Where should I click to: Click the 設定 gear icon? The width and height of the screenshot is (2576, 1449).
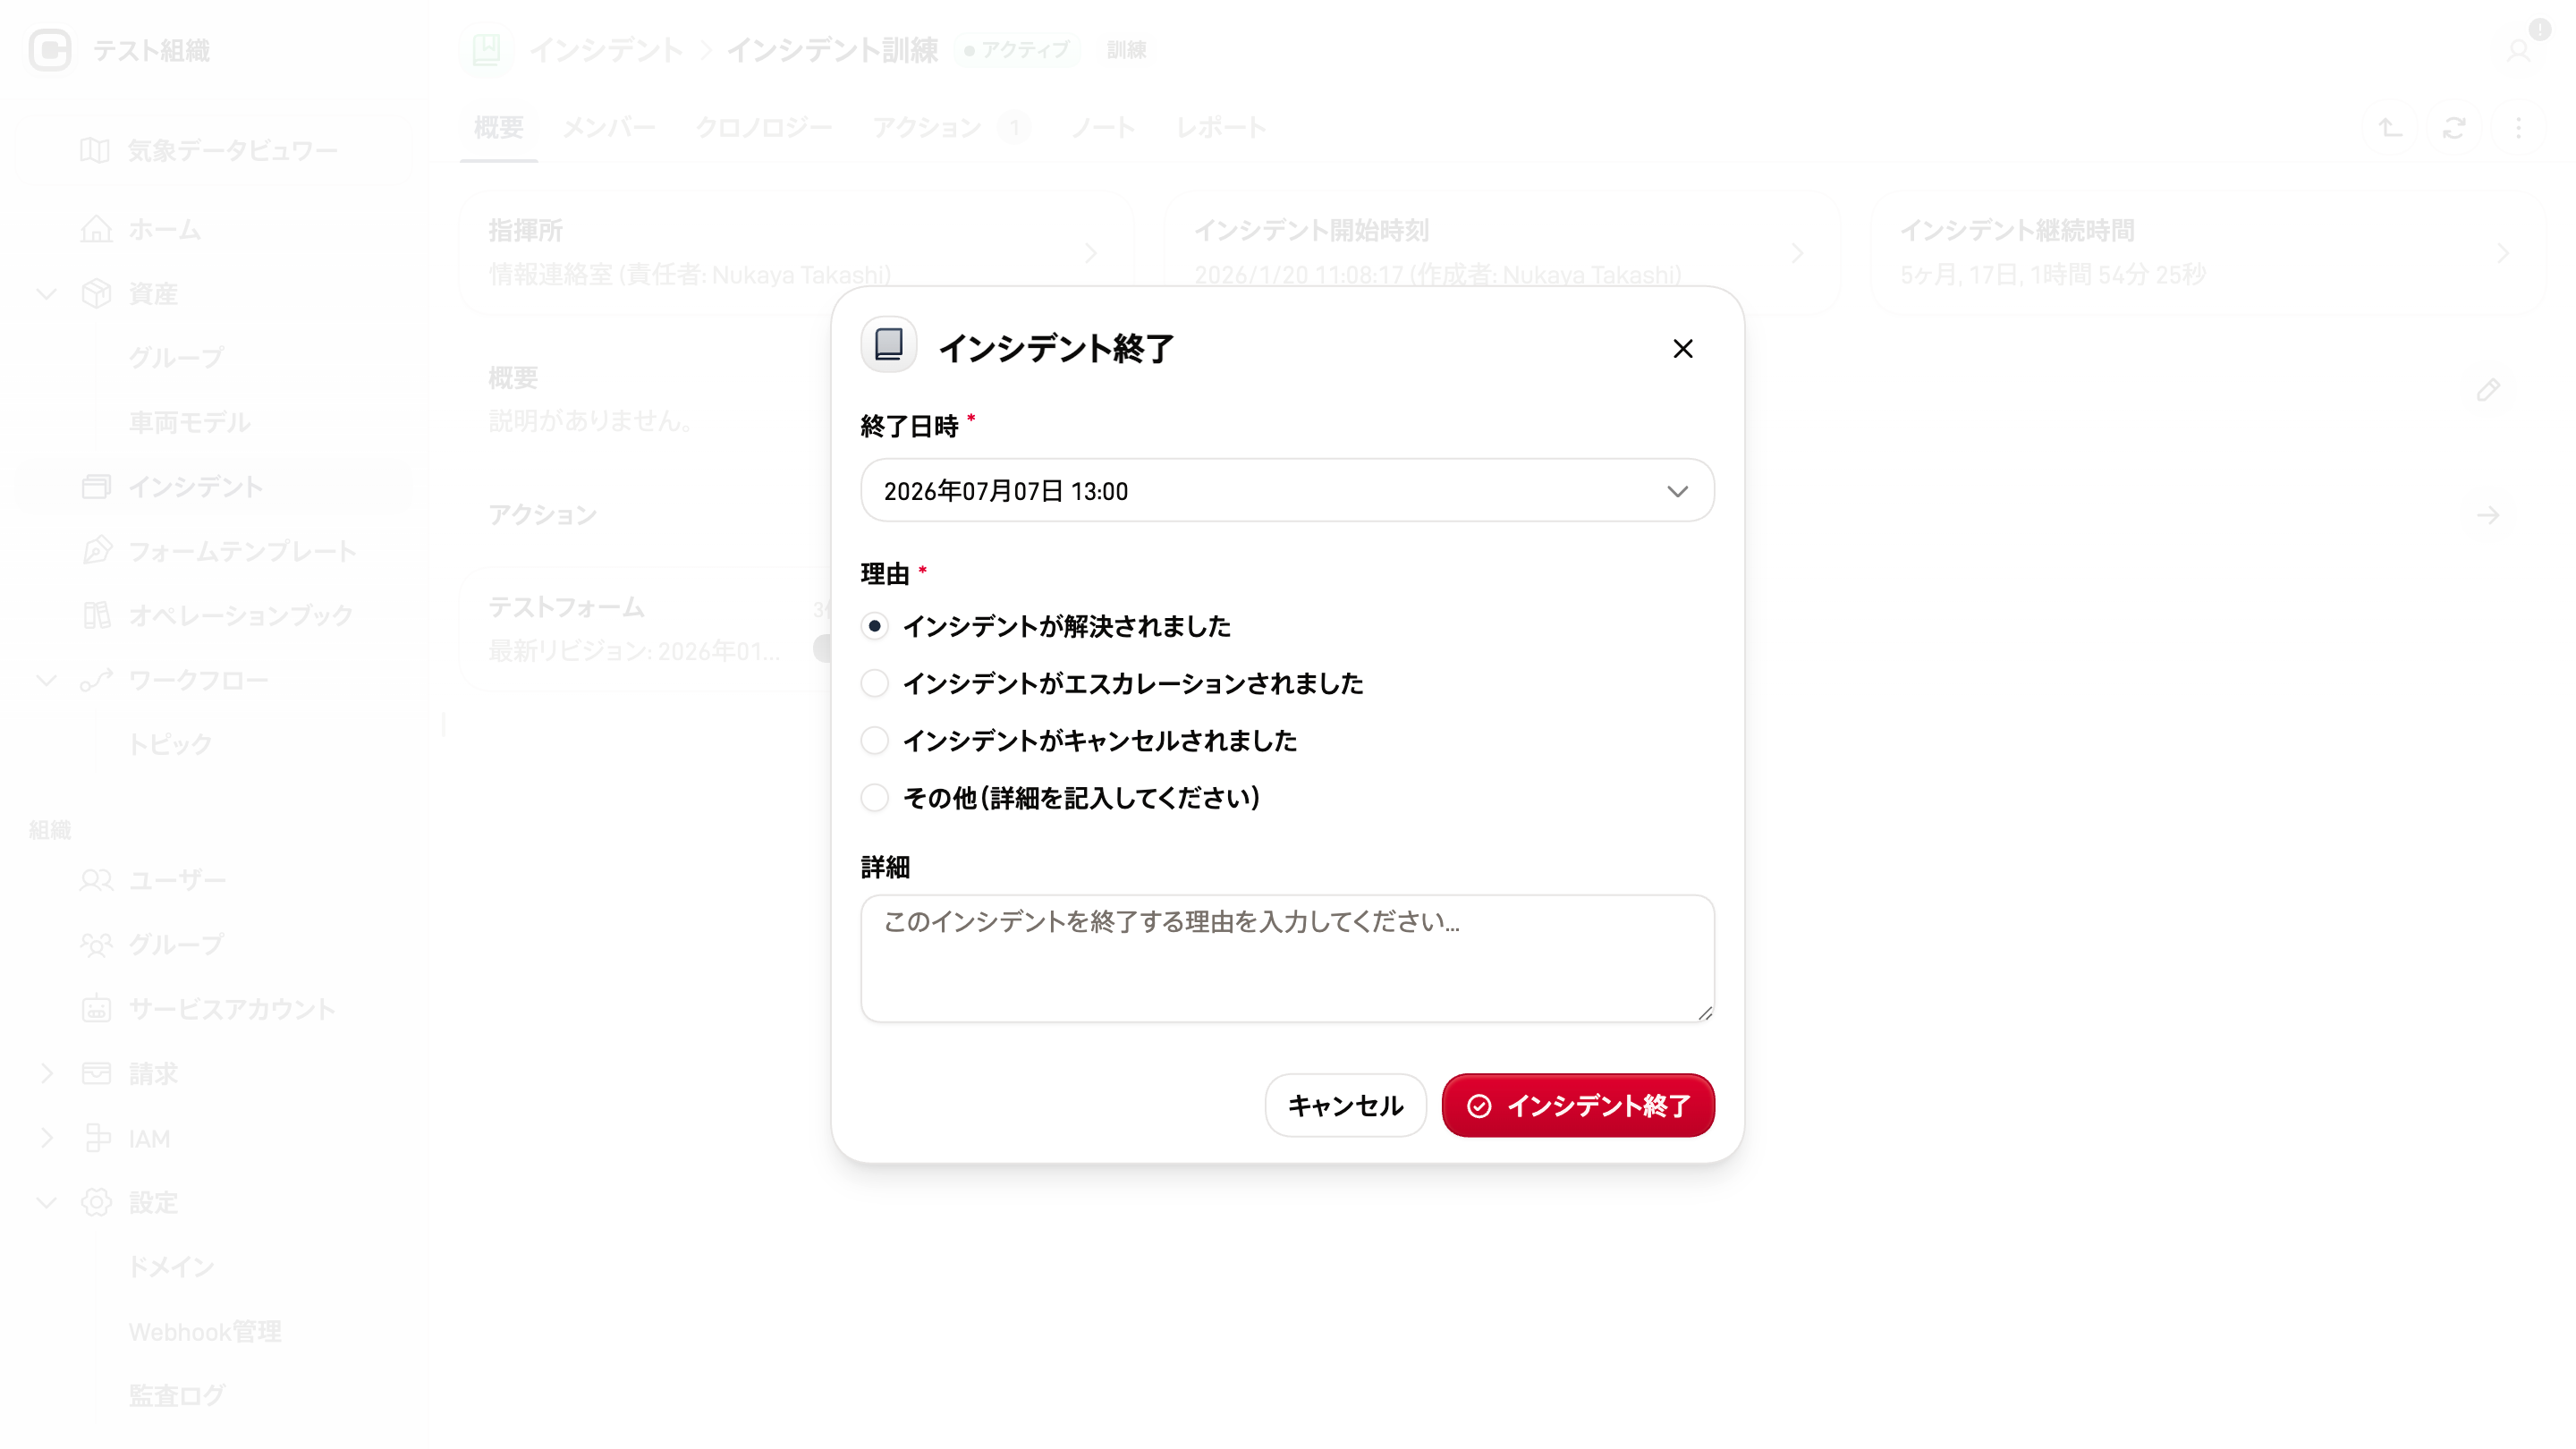click(x=96, y=1202)
